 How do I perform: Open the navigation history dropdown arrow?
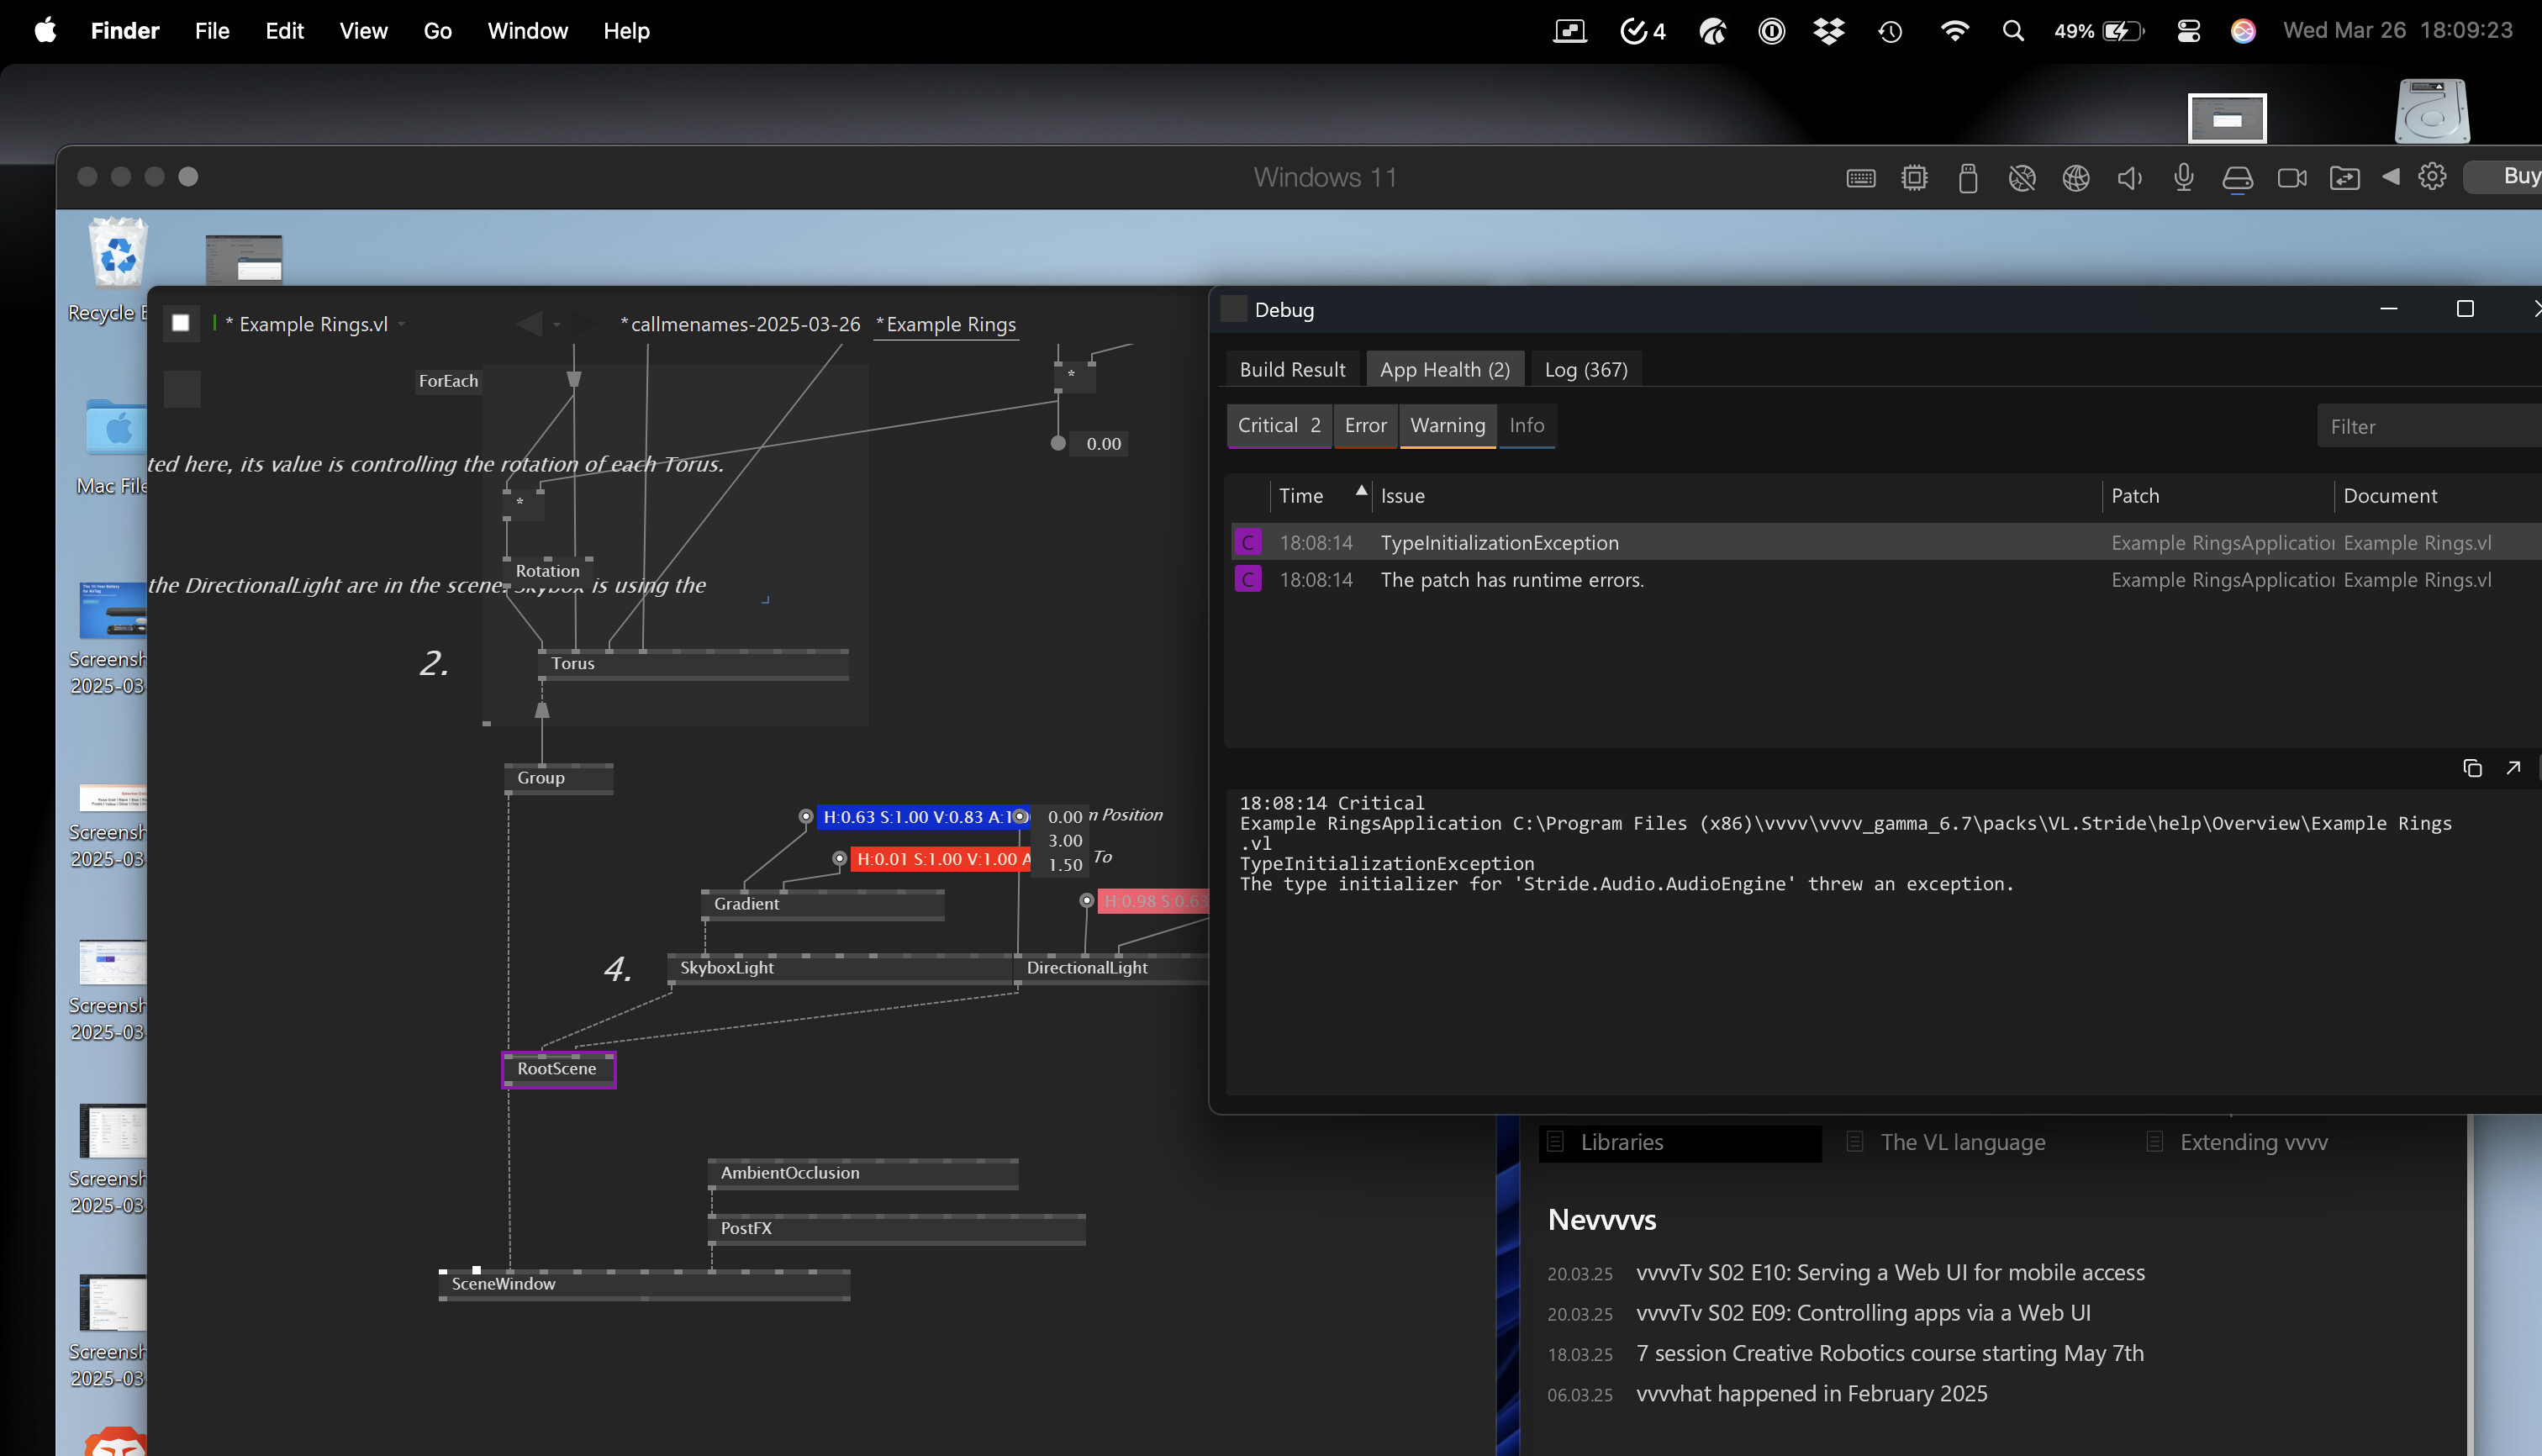click(x=557, y=324)
